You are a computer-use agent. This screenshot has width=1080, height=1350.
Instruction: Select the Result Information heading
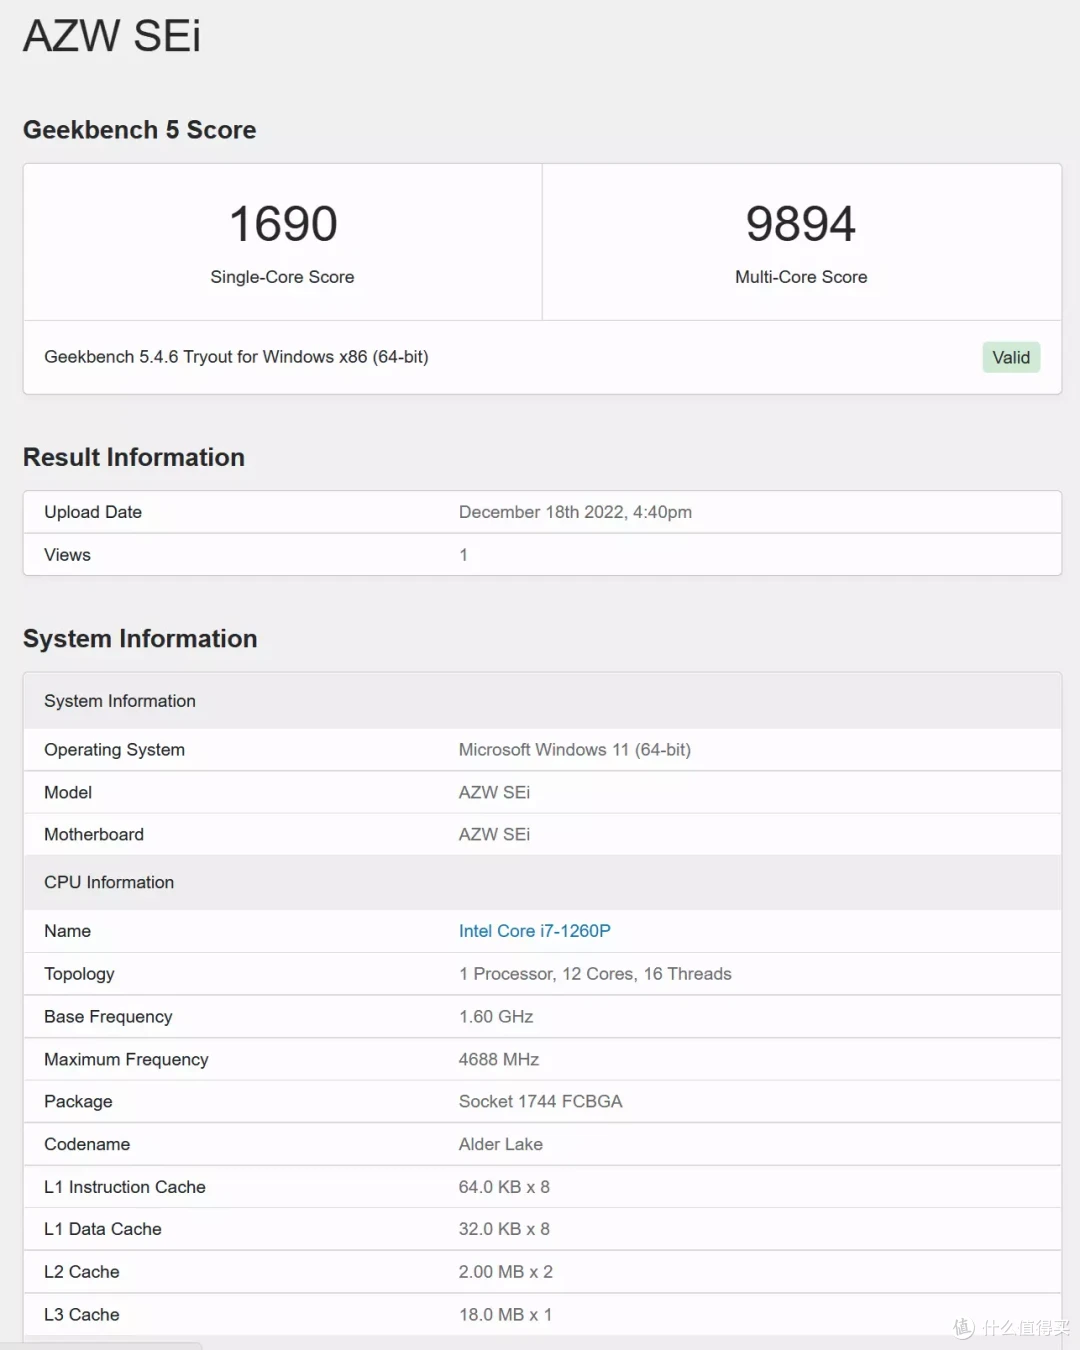(x=134, y=457)
